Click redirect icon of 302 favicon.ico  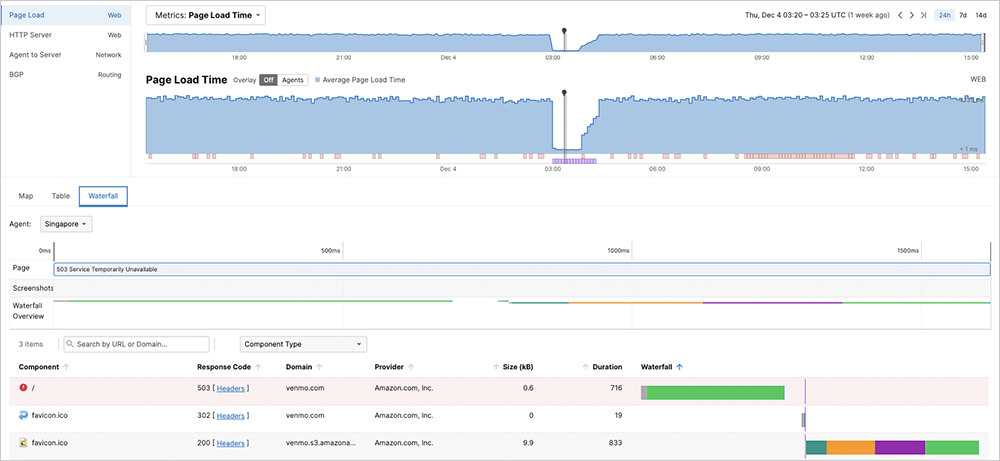click(24, 415)
